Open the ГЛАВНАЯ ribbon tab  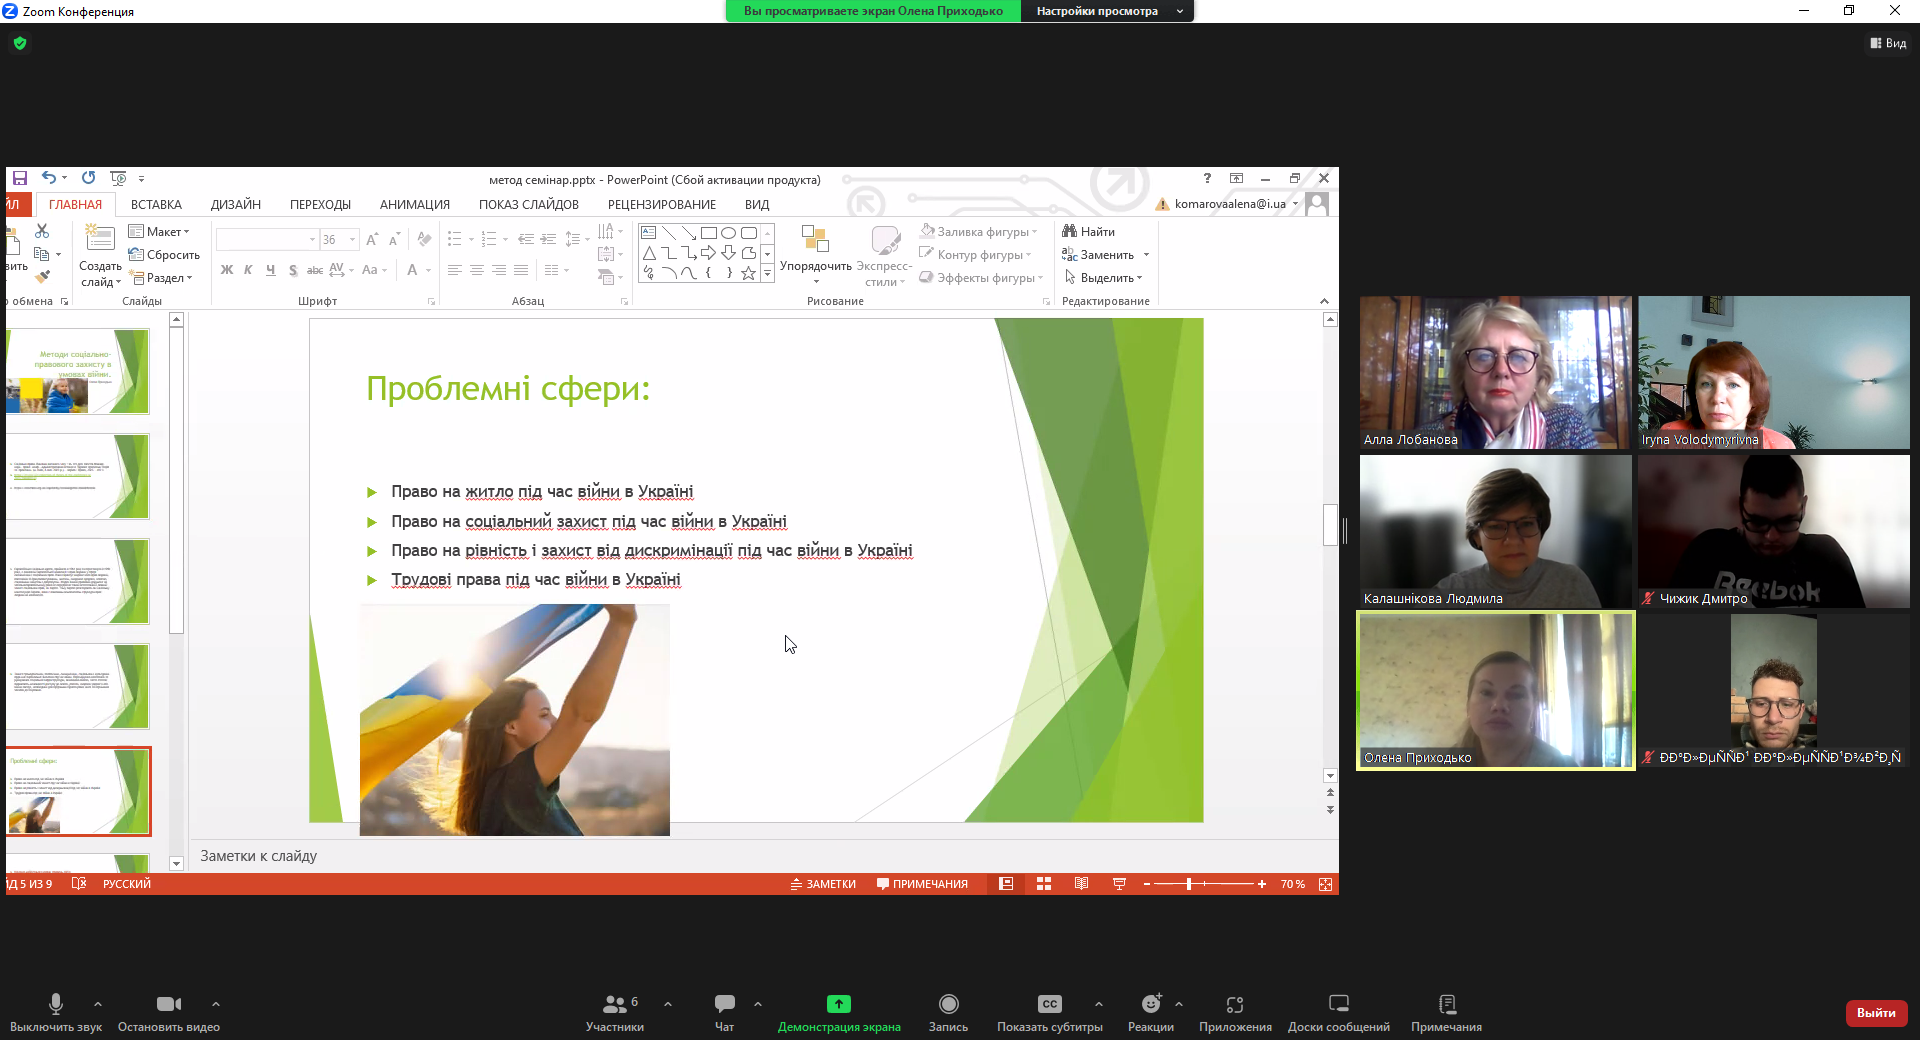click(75, 205)
